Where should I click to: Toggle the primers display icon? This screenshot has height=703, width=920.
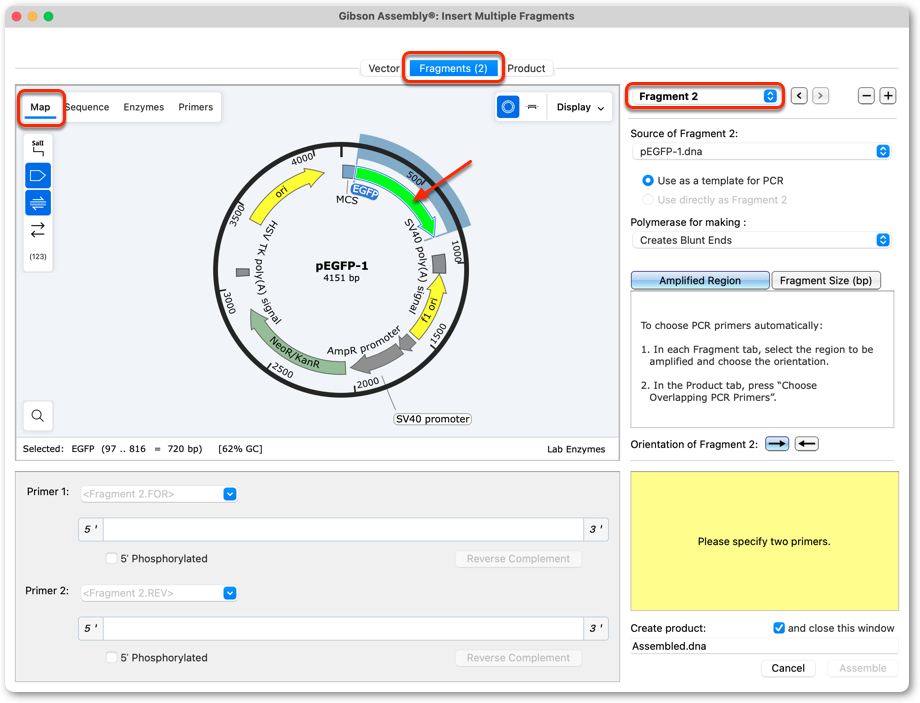tap(38, 203)
